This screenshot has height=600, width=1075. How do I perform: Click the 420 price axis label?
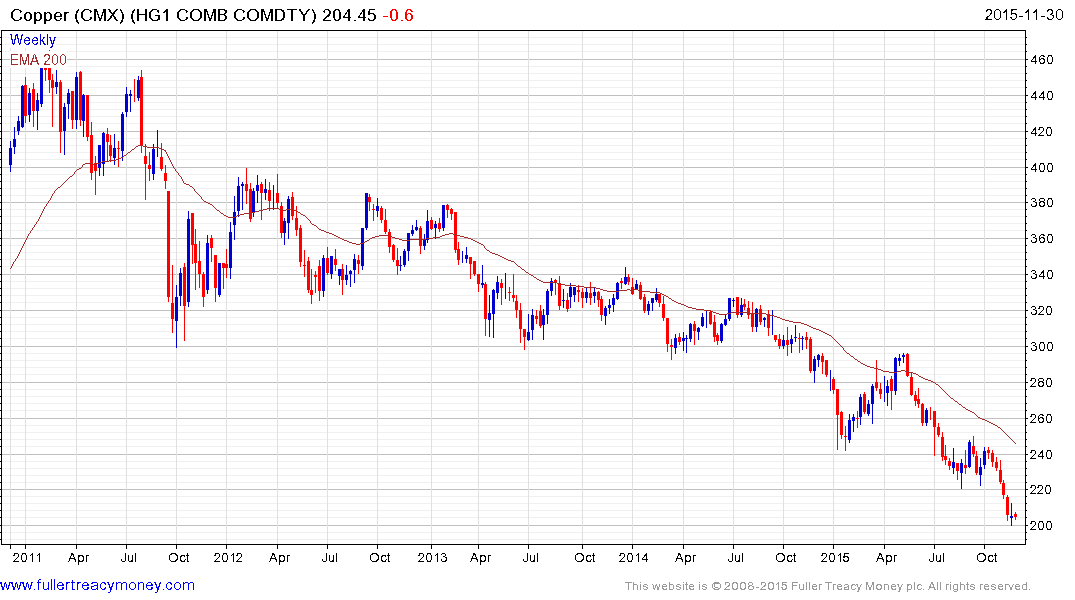point(1041,132)
